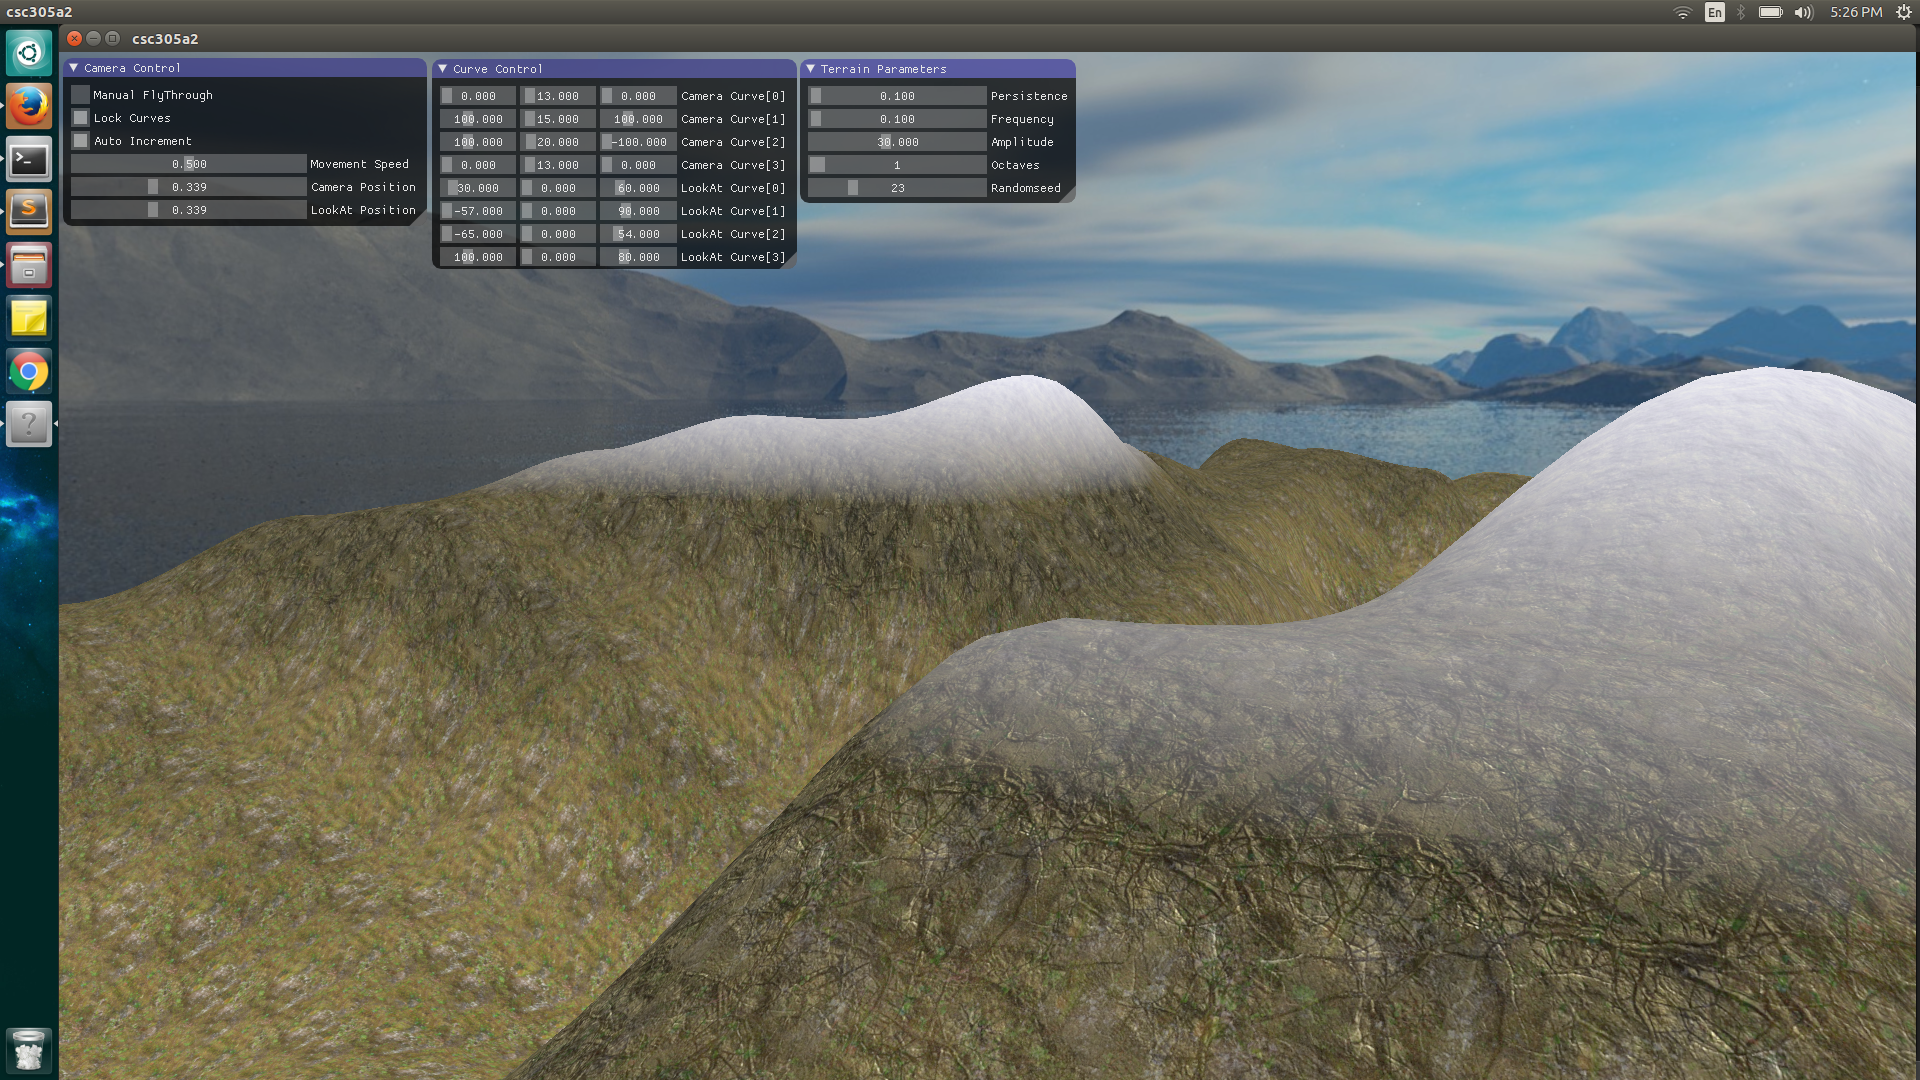The image size is (1920, 1080).
Task: Open the sticky notes launcher icon
Action: click(x=29, y=319)
